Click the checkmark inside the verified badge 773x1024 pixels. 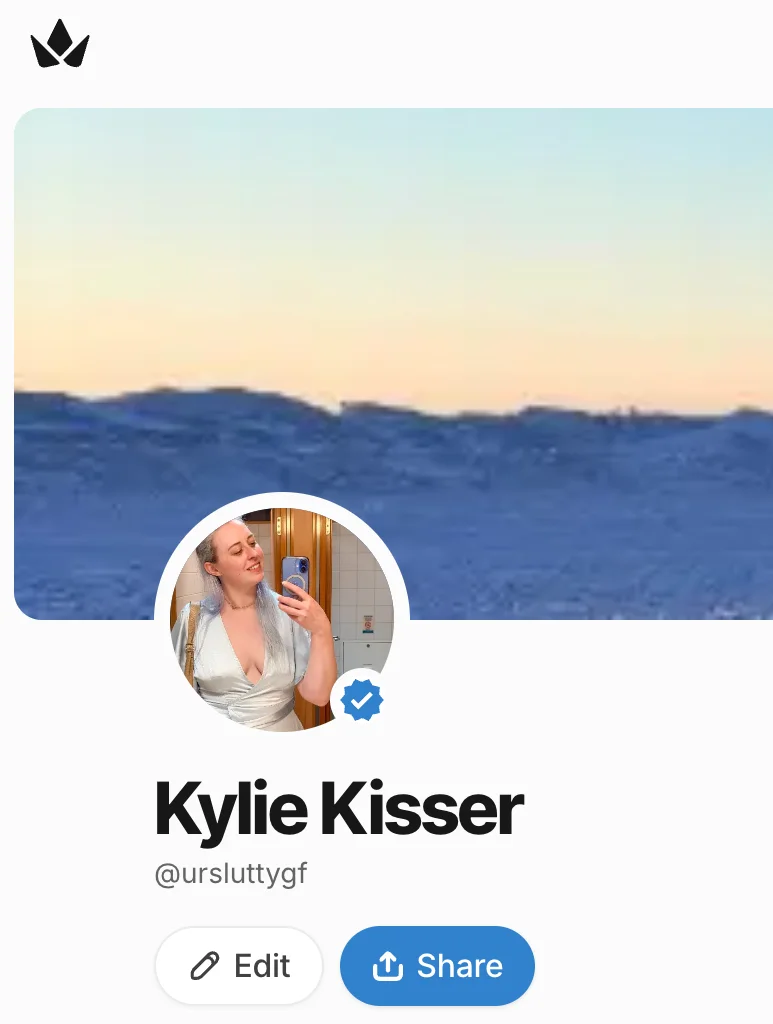[x=362, y=701]
